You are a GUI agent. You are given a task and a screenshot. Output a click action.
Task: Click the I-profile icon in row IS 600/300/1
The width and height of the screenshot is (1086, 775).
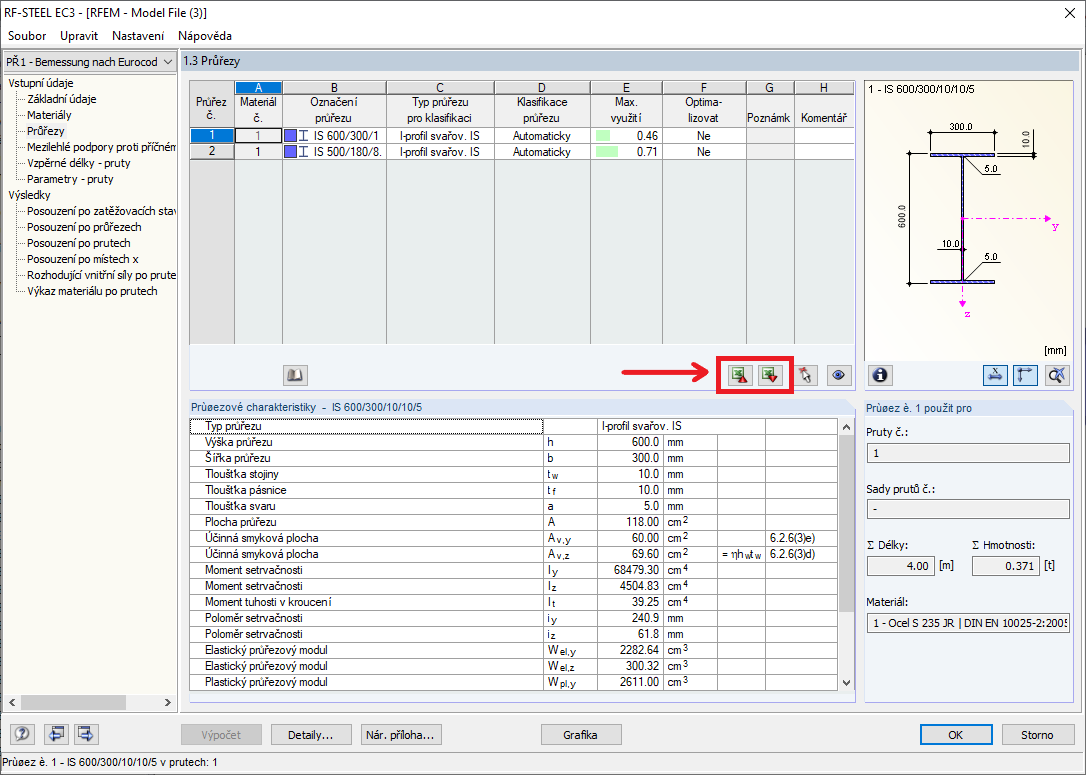[303, 136]
